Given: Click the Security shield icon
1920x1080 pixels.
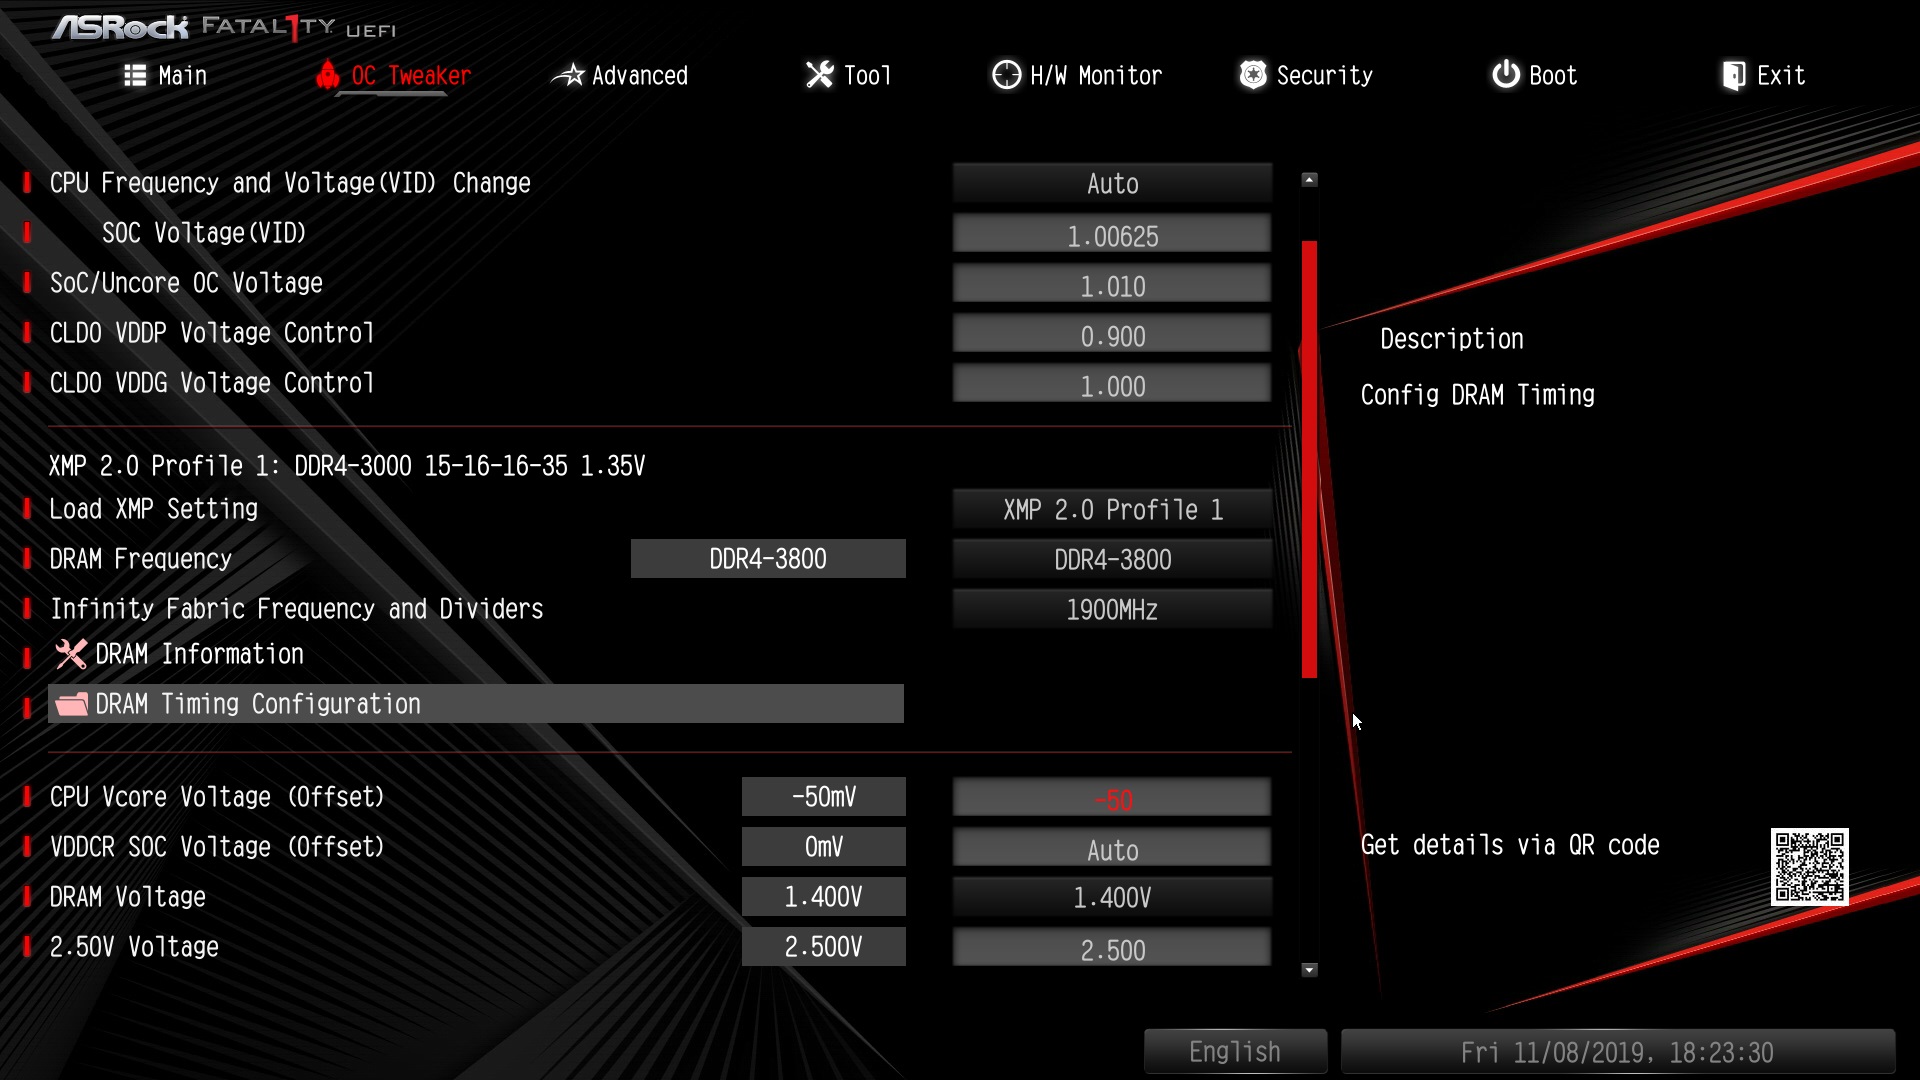Looking at the screenshot, I should 1252,75.
